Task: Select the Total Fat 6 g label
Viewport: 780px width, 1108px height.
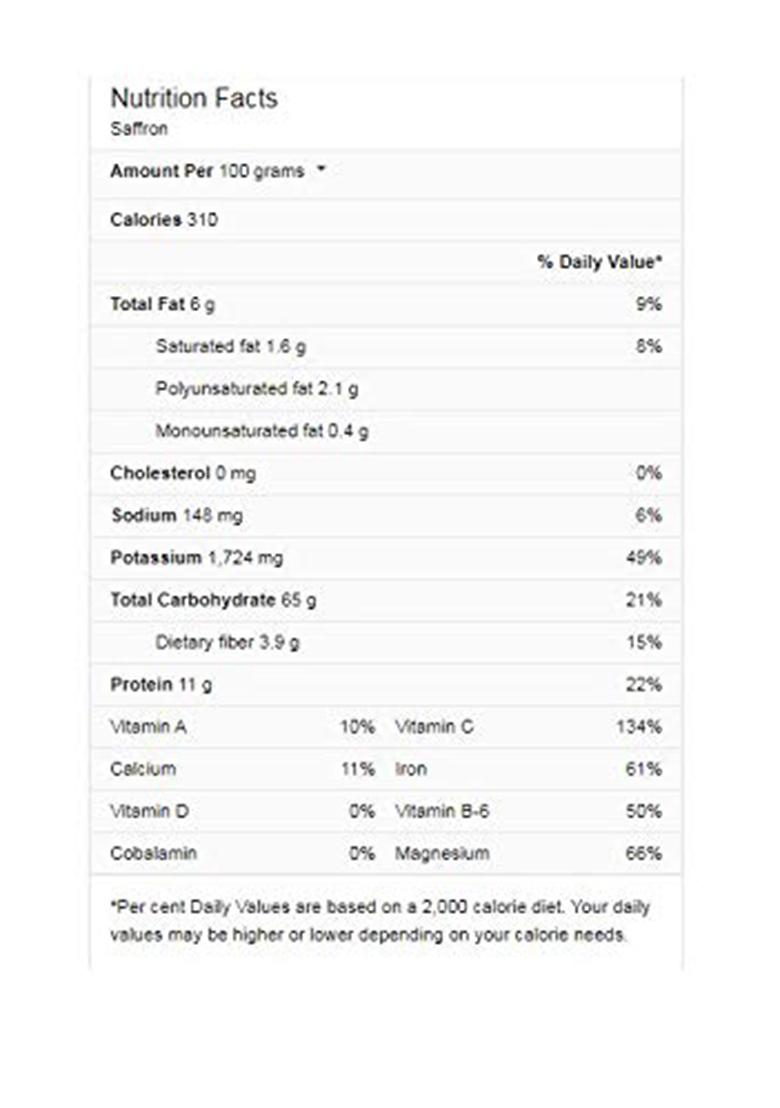Action: (x=162, y=304)
